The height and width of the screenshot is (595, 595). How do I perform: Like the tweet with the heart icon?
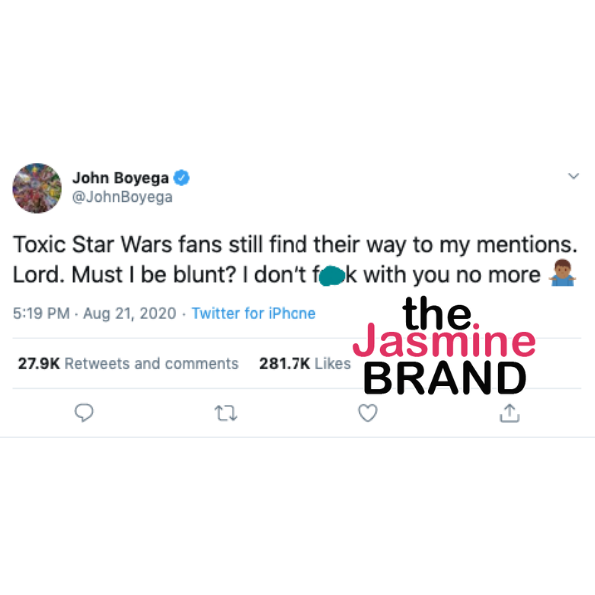(x=368, y=413)
